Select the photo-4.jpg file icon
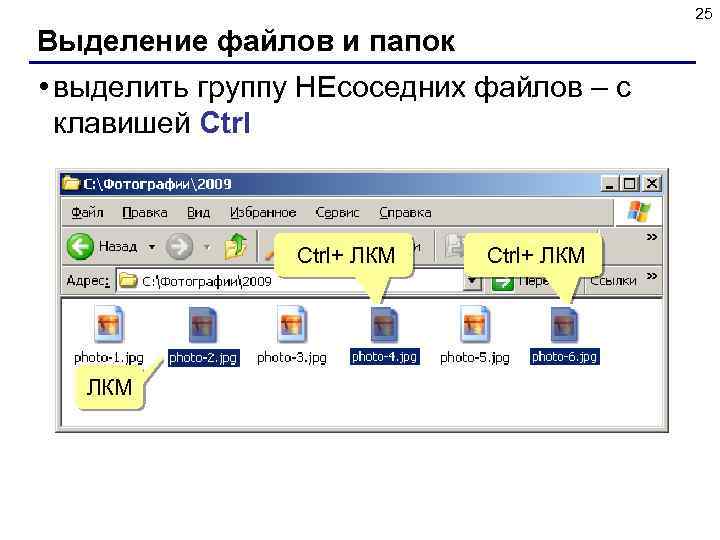Viewport: 720px width, 540px height. [x=384, y=325]
